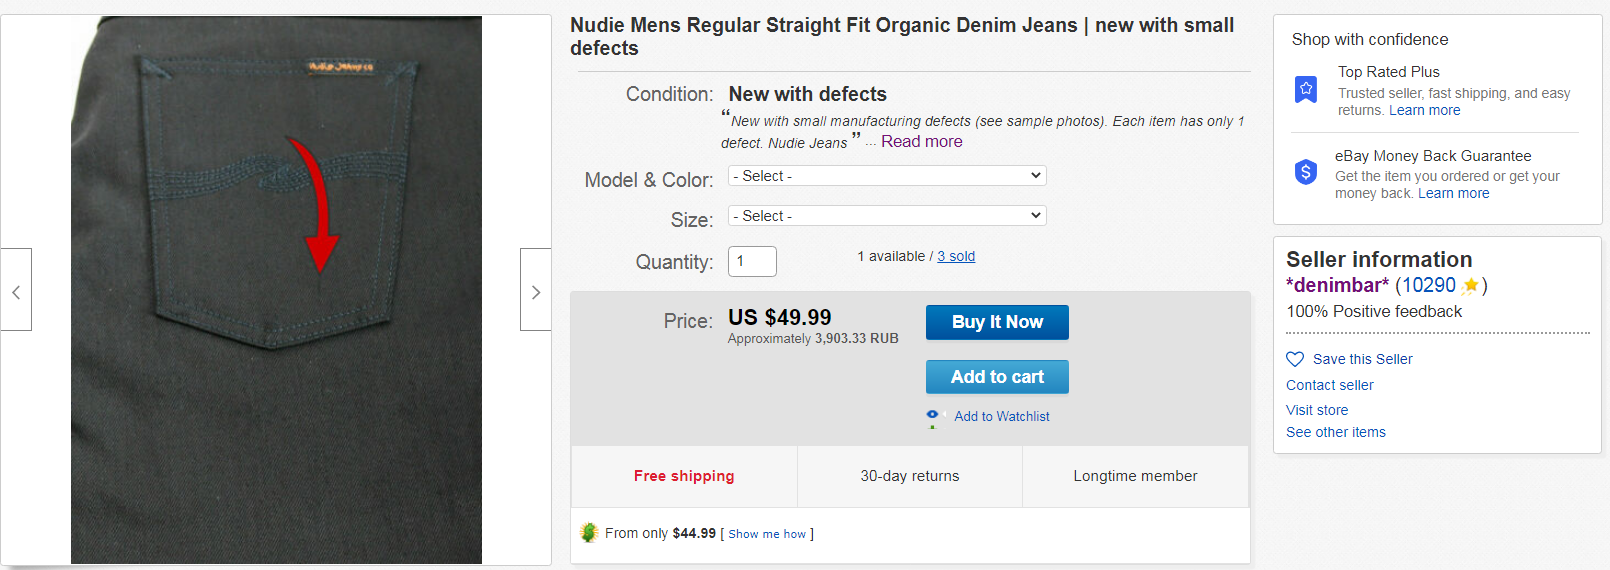Open the 3 sold link

tap(956, 256)
